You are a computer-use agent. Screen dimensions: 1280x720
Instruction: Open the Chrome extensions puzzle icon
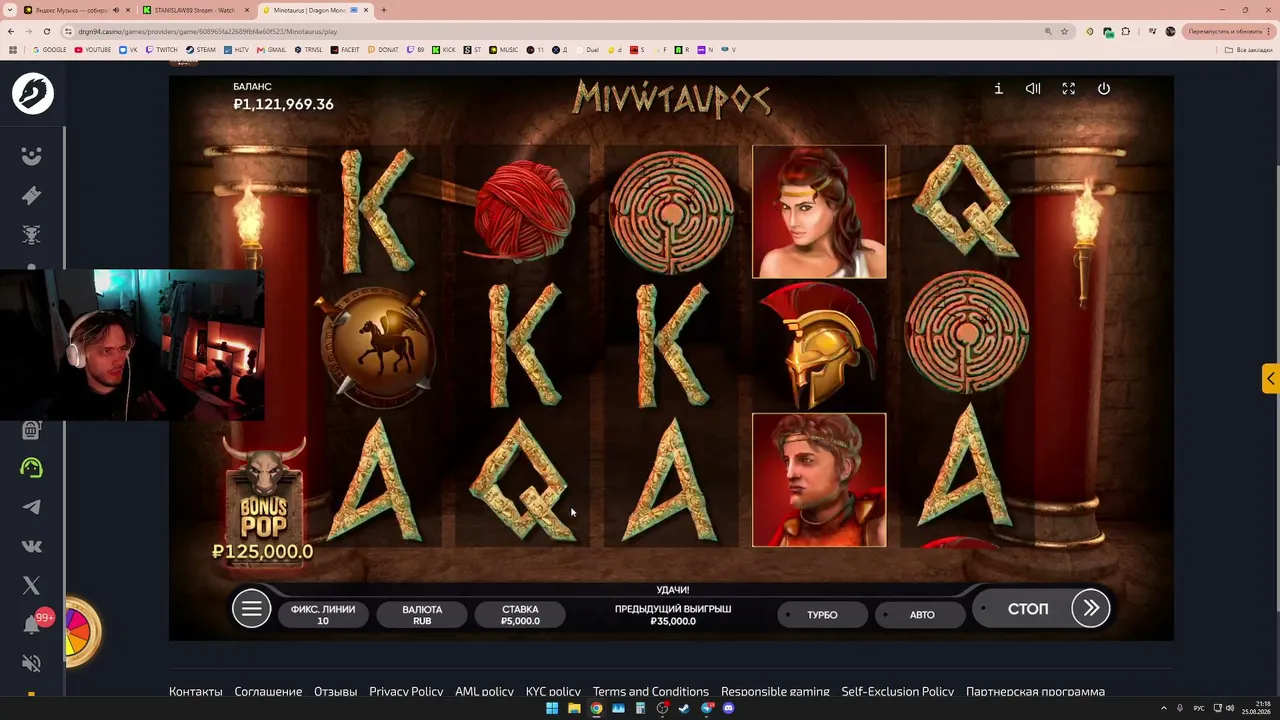(x=1126, y=32)
